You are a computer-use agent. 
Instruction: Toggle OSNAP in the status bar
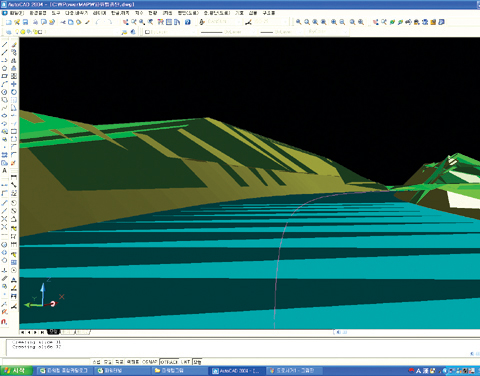click(x=149, y=362)
